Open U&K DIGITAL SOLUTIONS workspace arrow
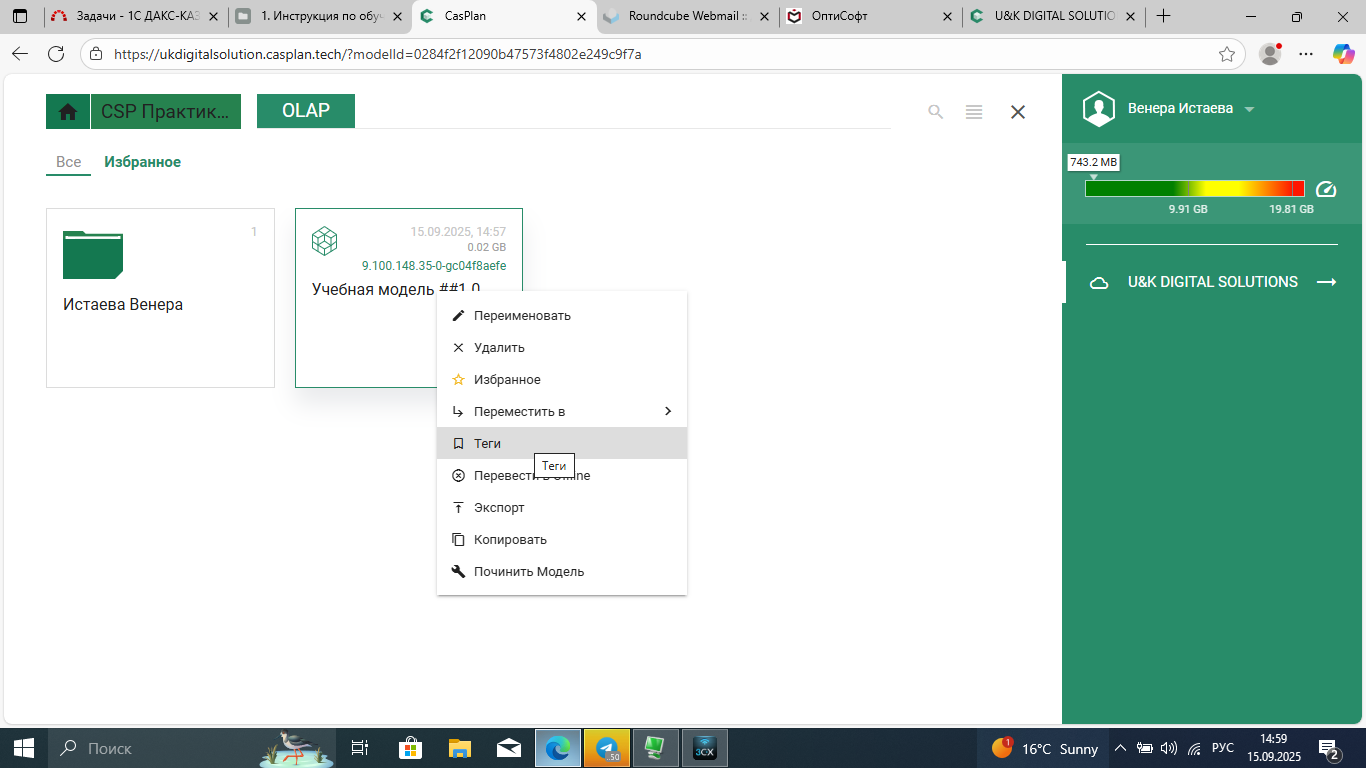The width and height of the screenshot is (1366, 768). tap(1326, 282)
